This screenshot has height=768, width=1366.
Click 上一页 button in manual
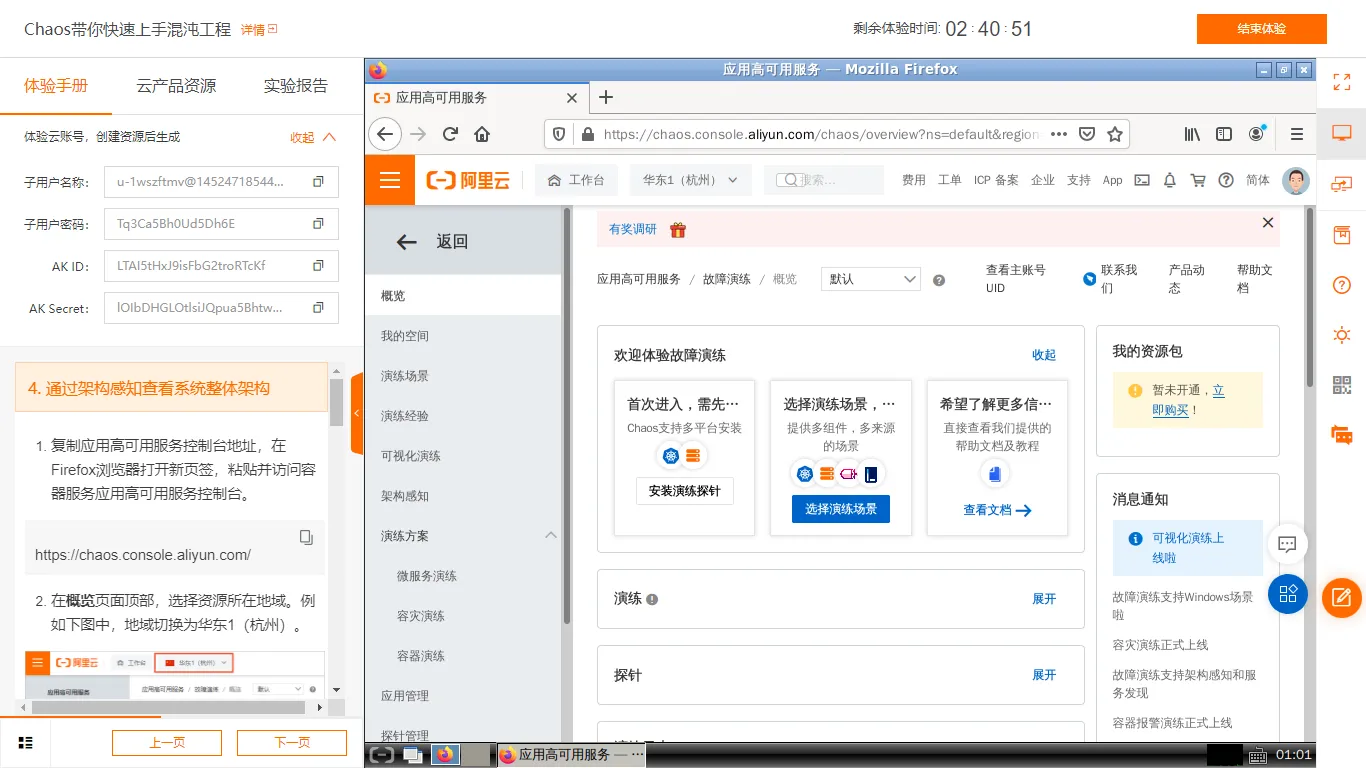click(x=167, y=743)
